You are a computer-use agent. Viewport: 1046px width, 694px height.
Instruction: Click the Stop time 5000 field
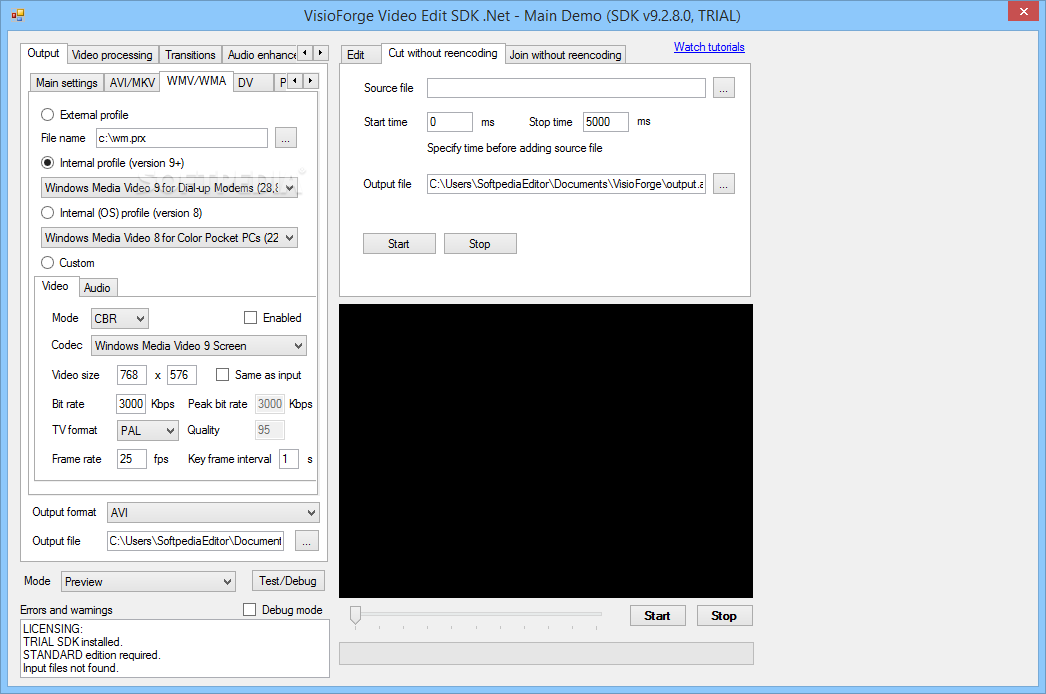[605, 122]
